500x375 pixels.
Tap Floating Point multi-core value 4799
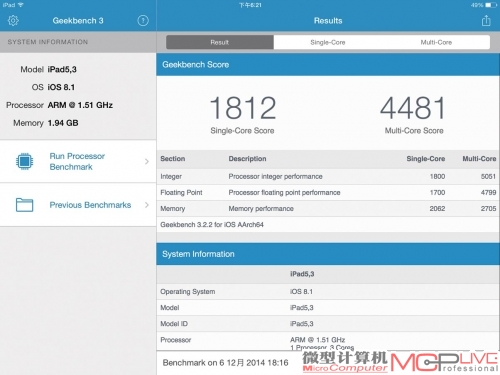(488, 192)
